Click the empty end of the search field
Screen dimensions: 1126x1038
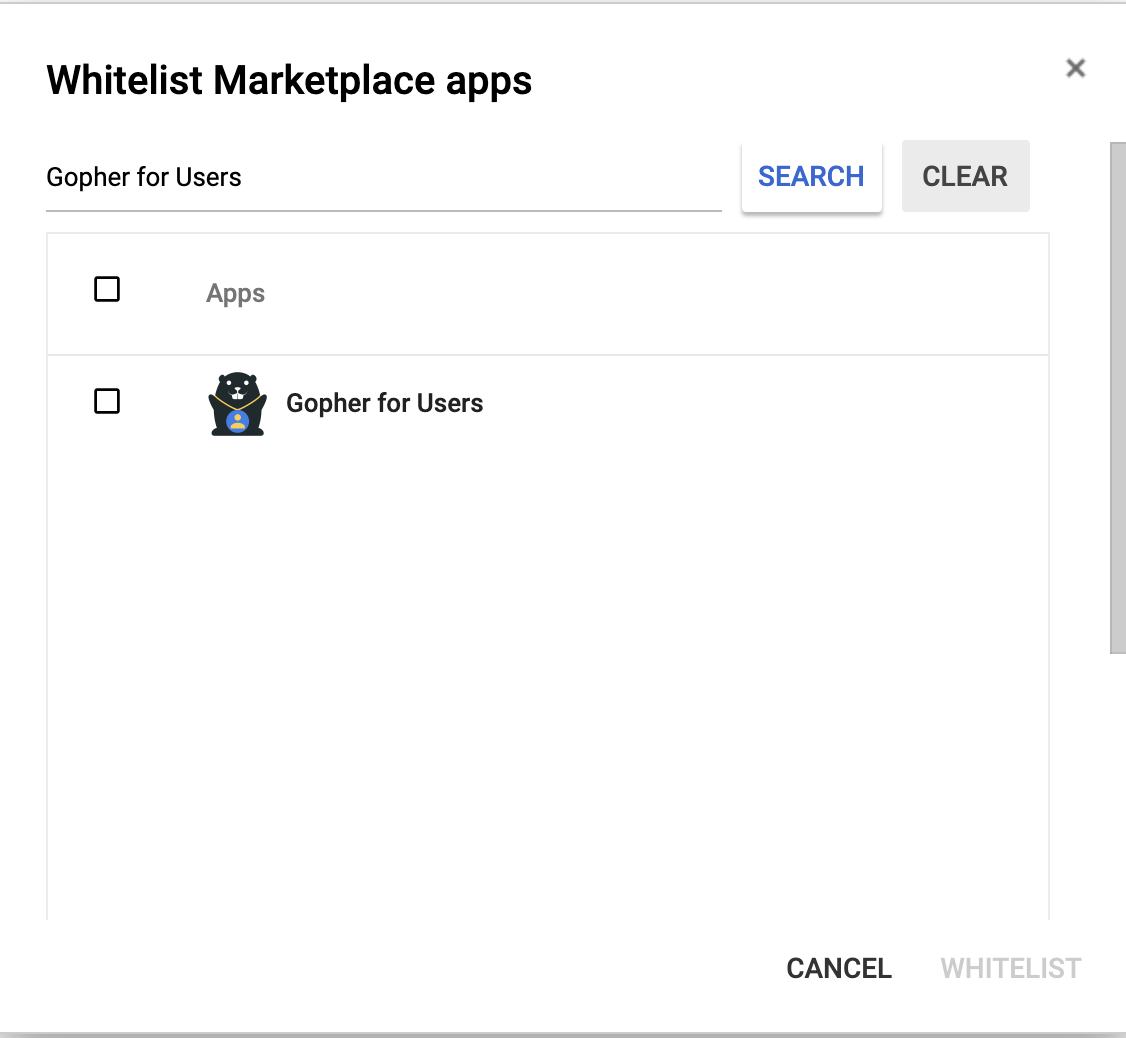(600, 178)
